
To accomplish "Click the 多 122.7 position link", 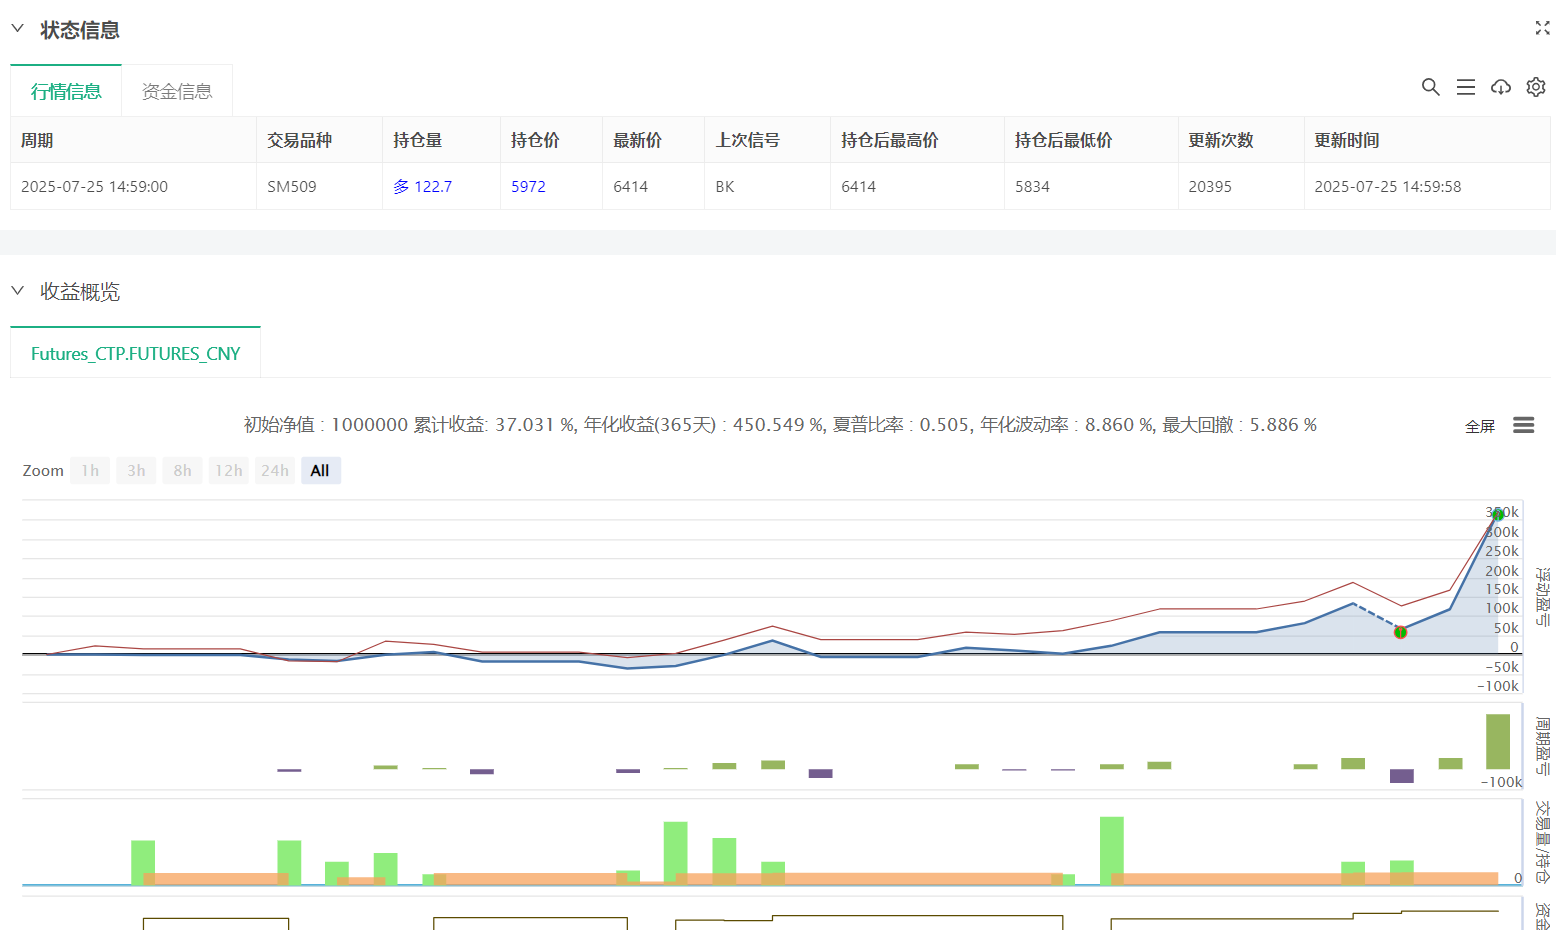I will point(422,186).
